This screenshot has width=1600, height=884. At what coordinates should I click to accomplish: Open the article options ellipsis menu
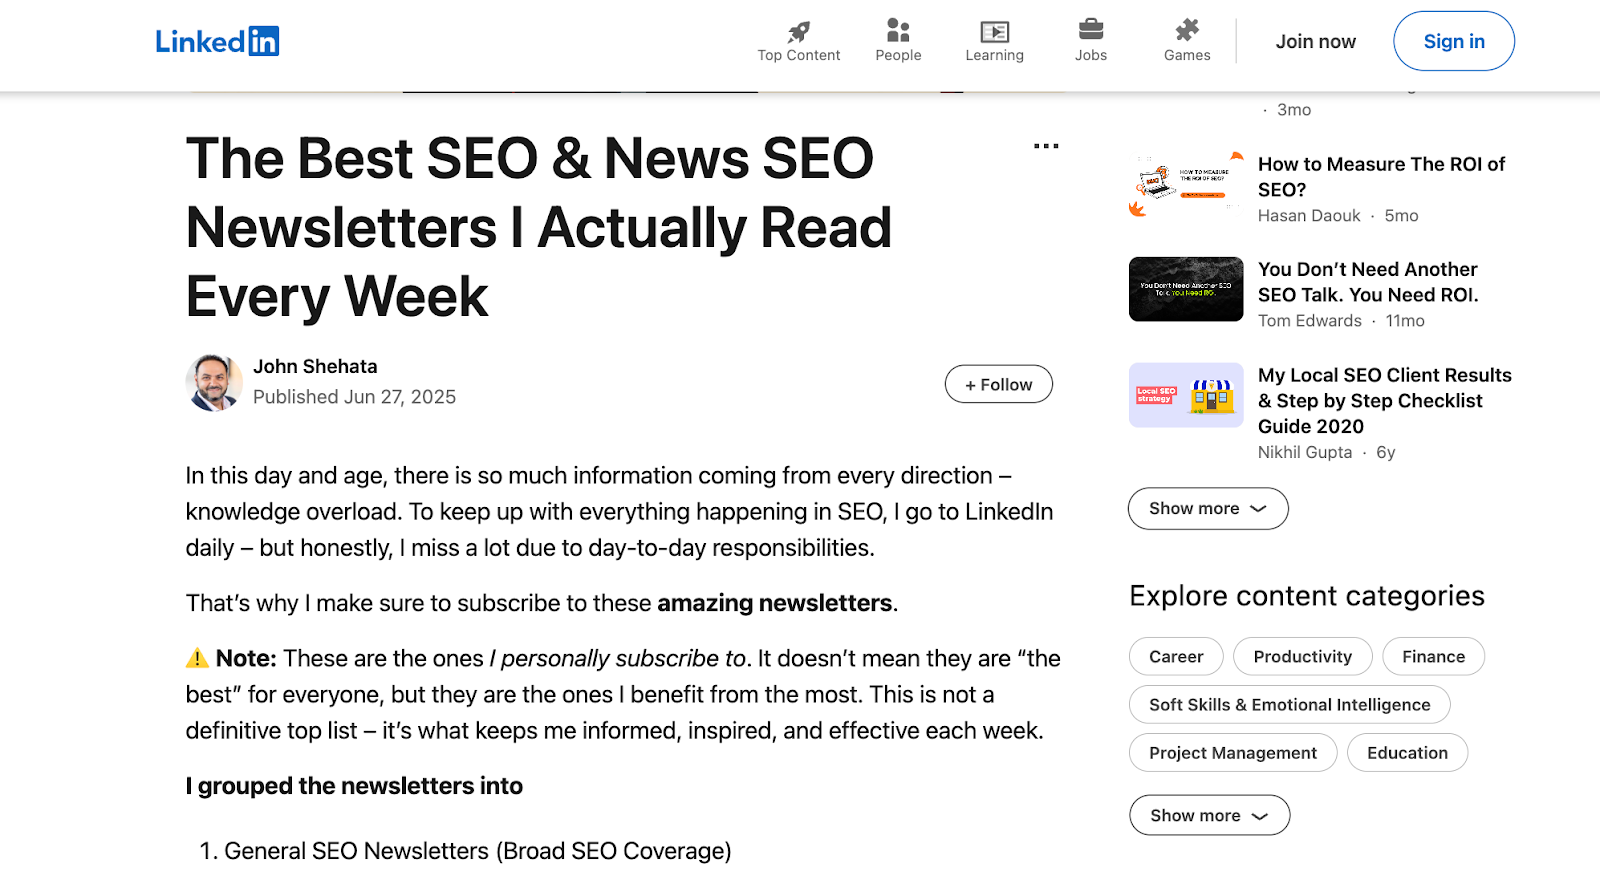pyautogui.click(x=1045, y=146)
